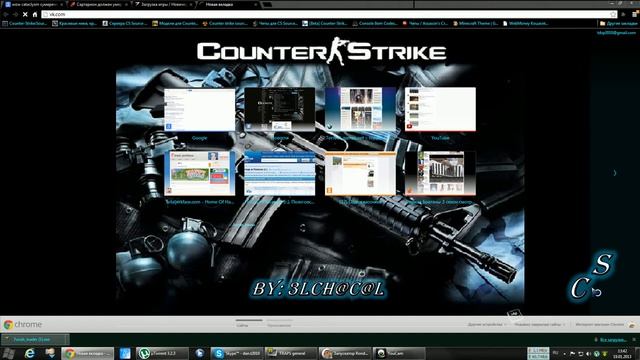Viewport: 640px width, 360px height.
Task: Open the blue forum-style page thumbnail
Action: [280, 173]
